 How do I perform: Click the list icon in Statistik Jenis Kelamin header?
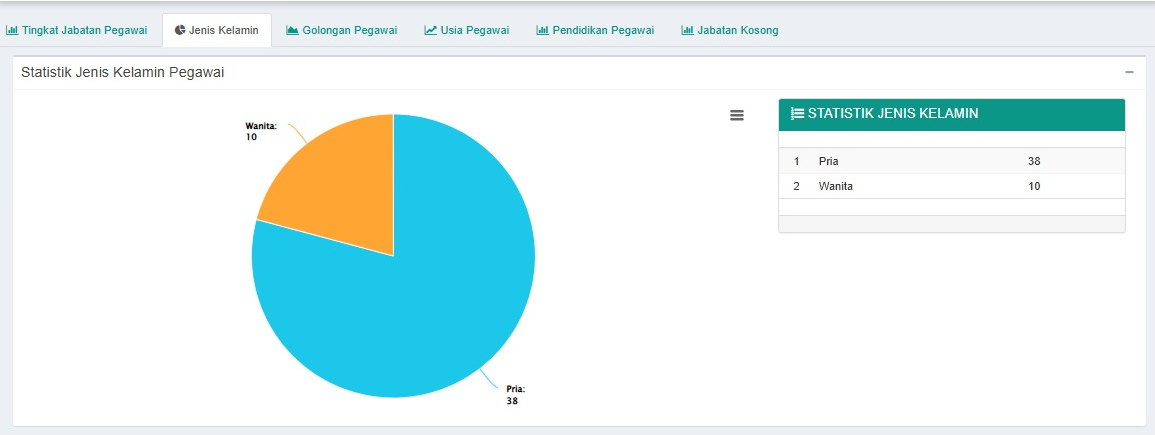point(797,114)
